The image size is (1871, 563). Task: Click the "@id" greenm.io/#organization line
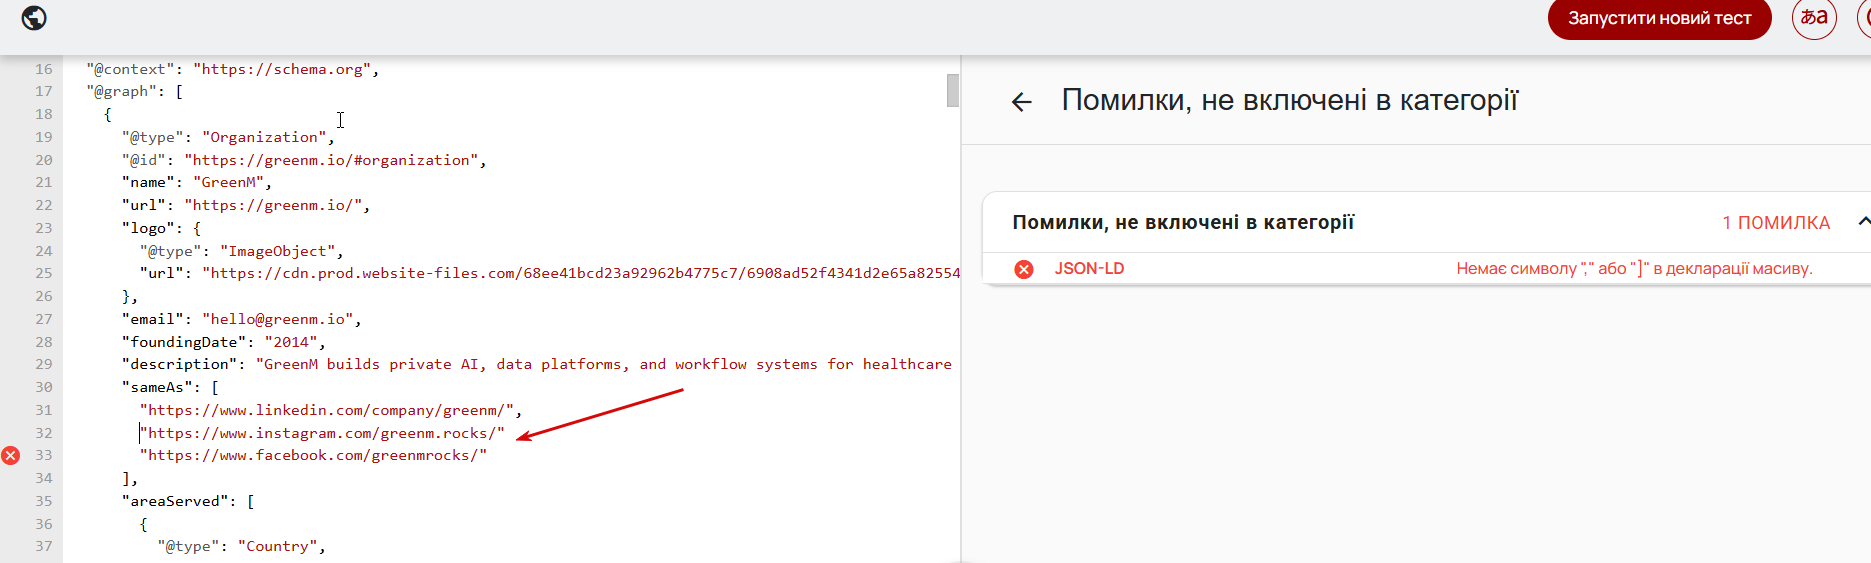click(x=304, y=160)
